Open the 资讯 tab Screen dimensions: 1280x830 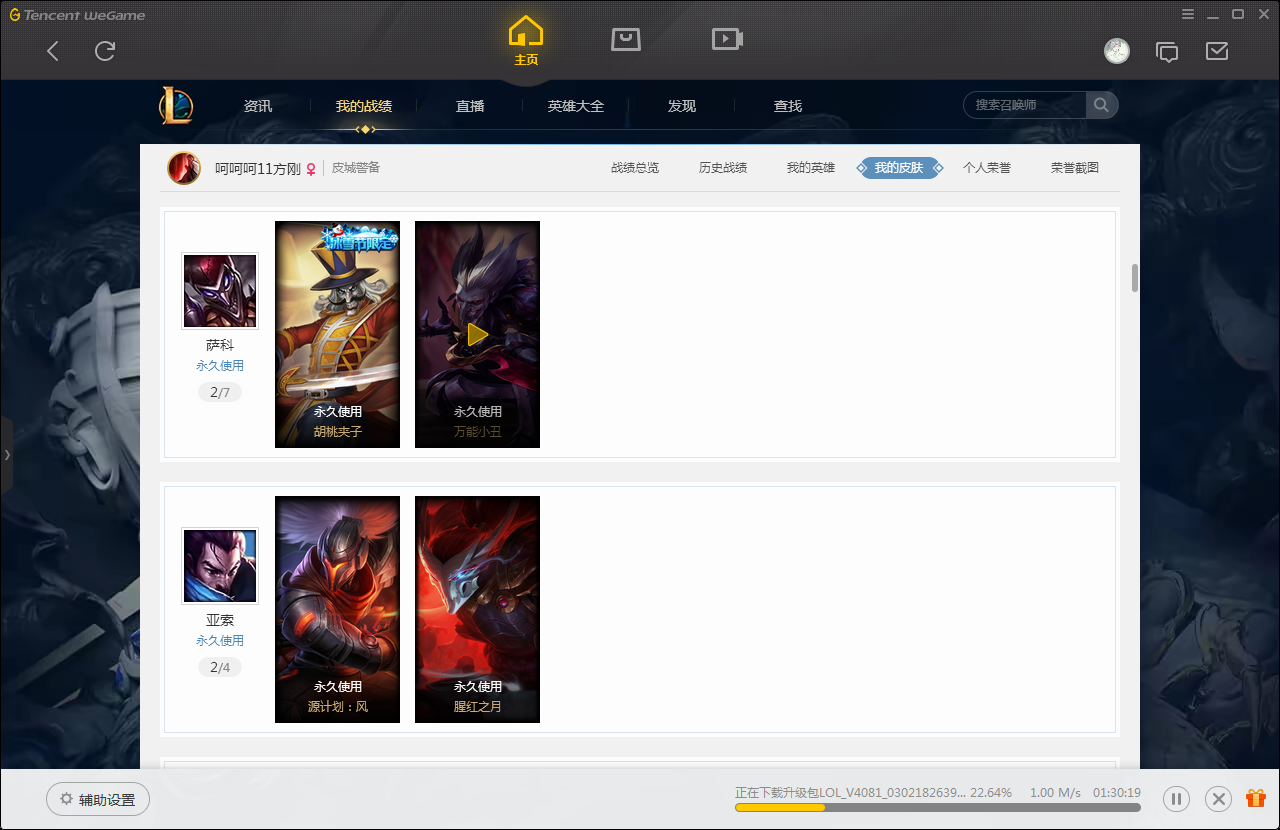click(258, 106)
